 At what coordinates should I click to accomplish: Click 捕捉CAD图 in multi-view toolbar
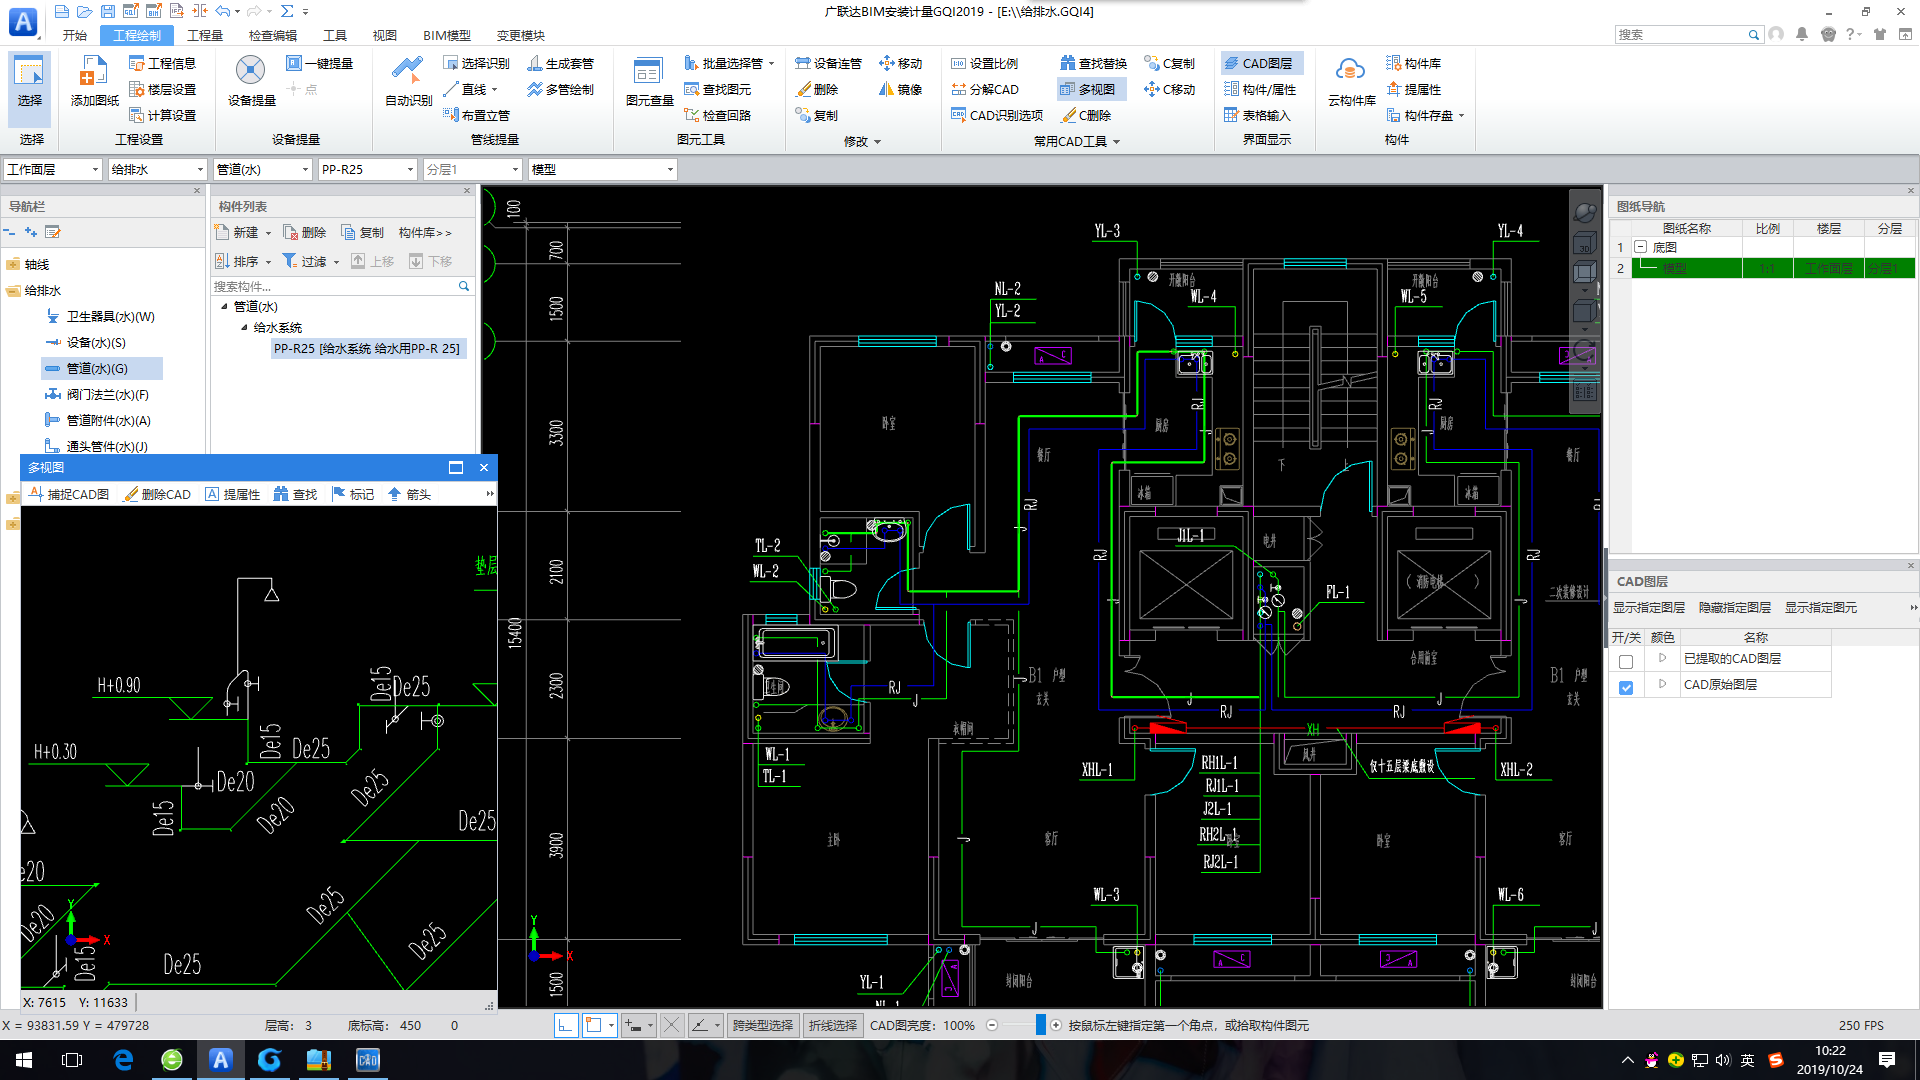(69, 494)
